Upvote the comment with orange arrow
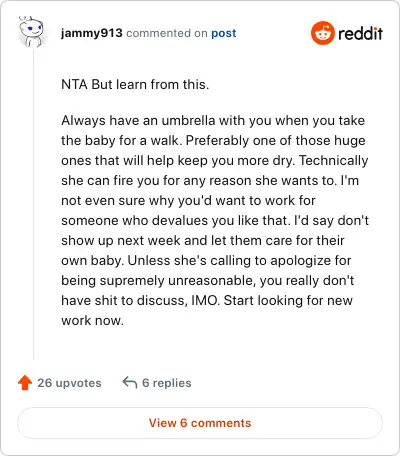Image resolution: width=400 pixels, height=456 pixels. point(25,383)
